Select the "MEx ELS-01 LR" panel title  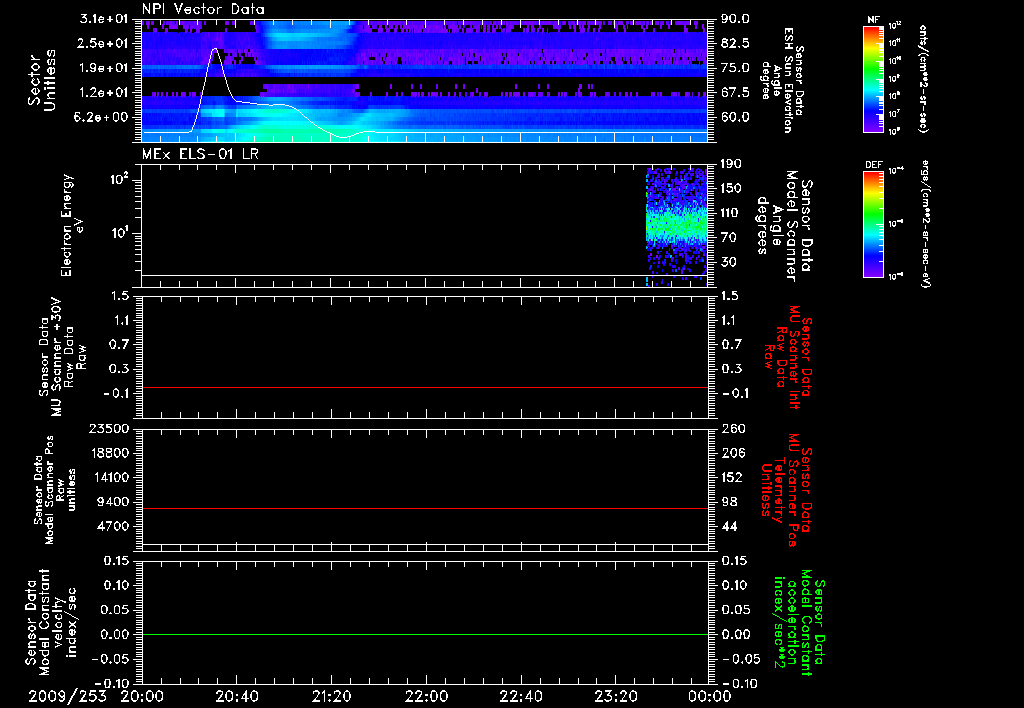coord(200,154)
